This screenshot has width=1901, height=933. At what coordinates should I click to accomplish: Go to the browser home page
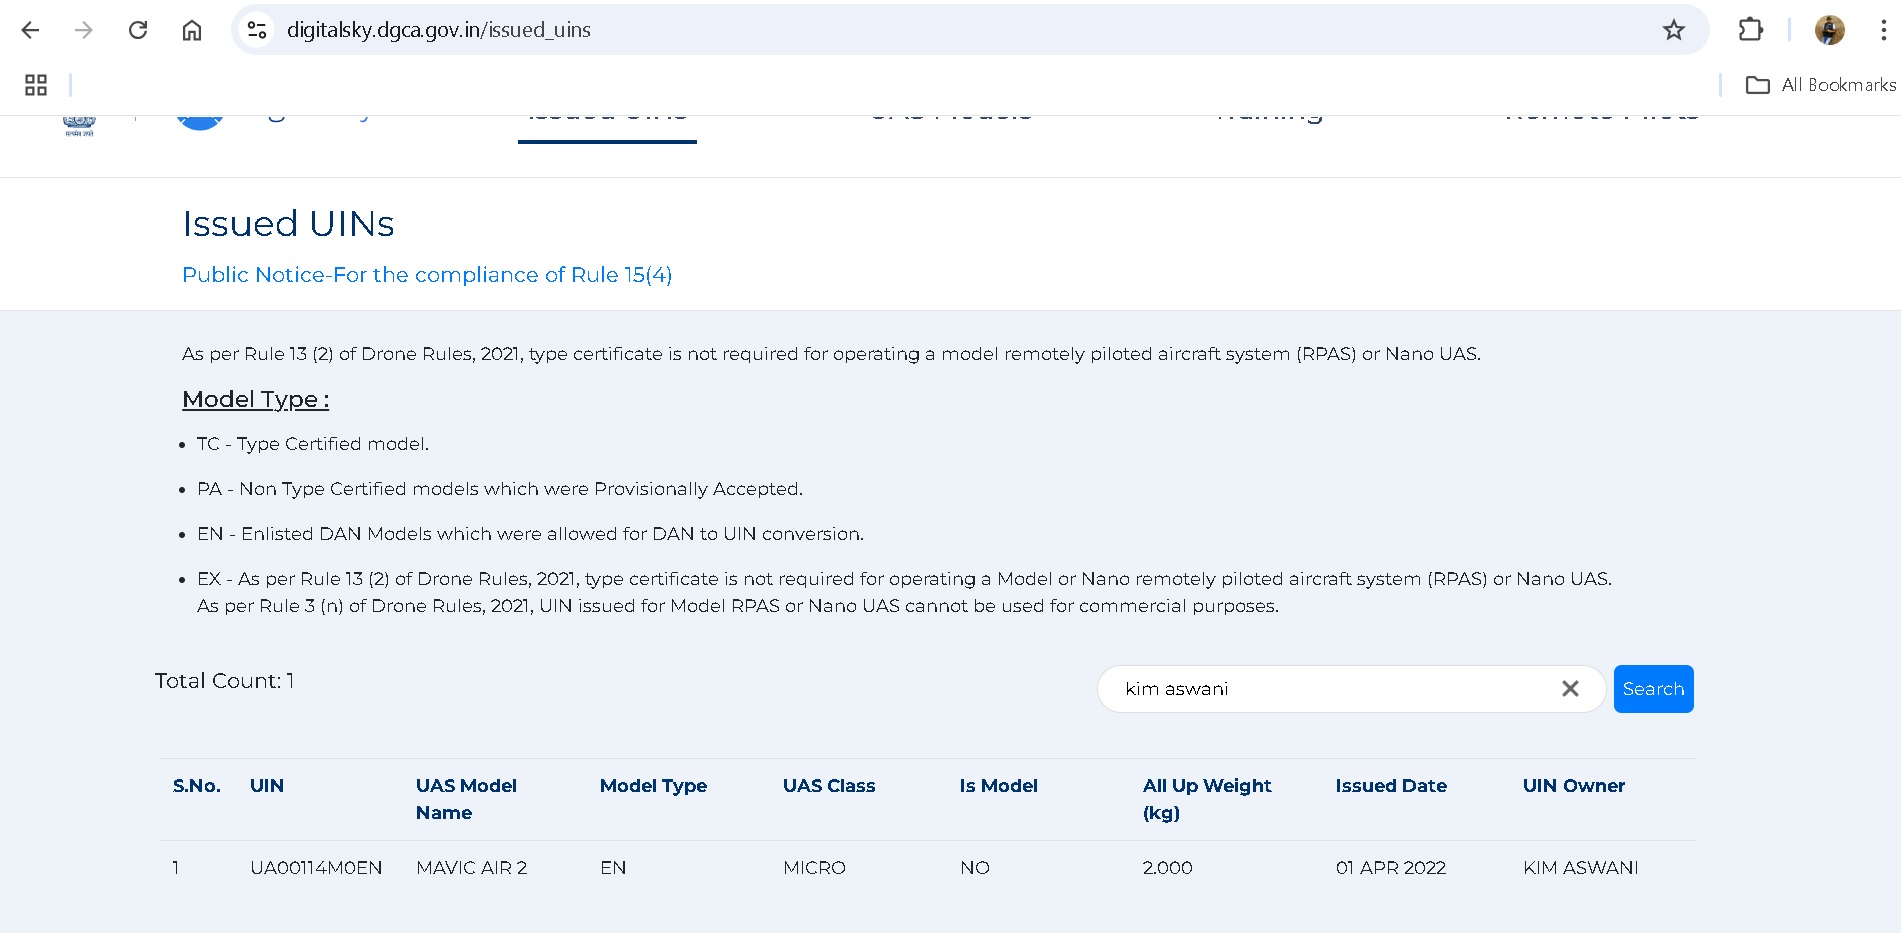pos(192,30)
